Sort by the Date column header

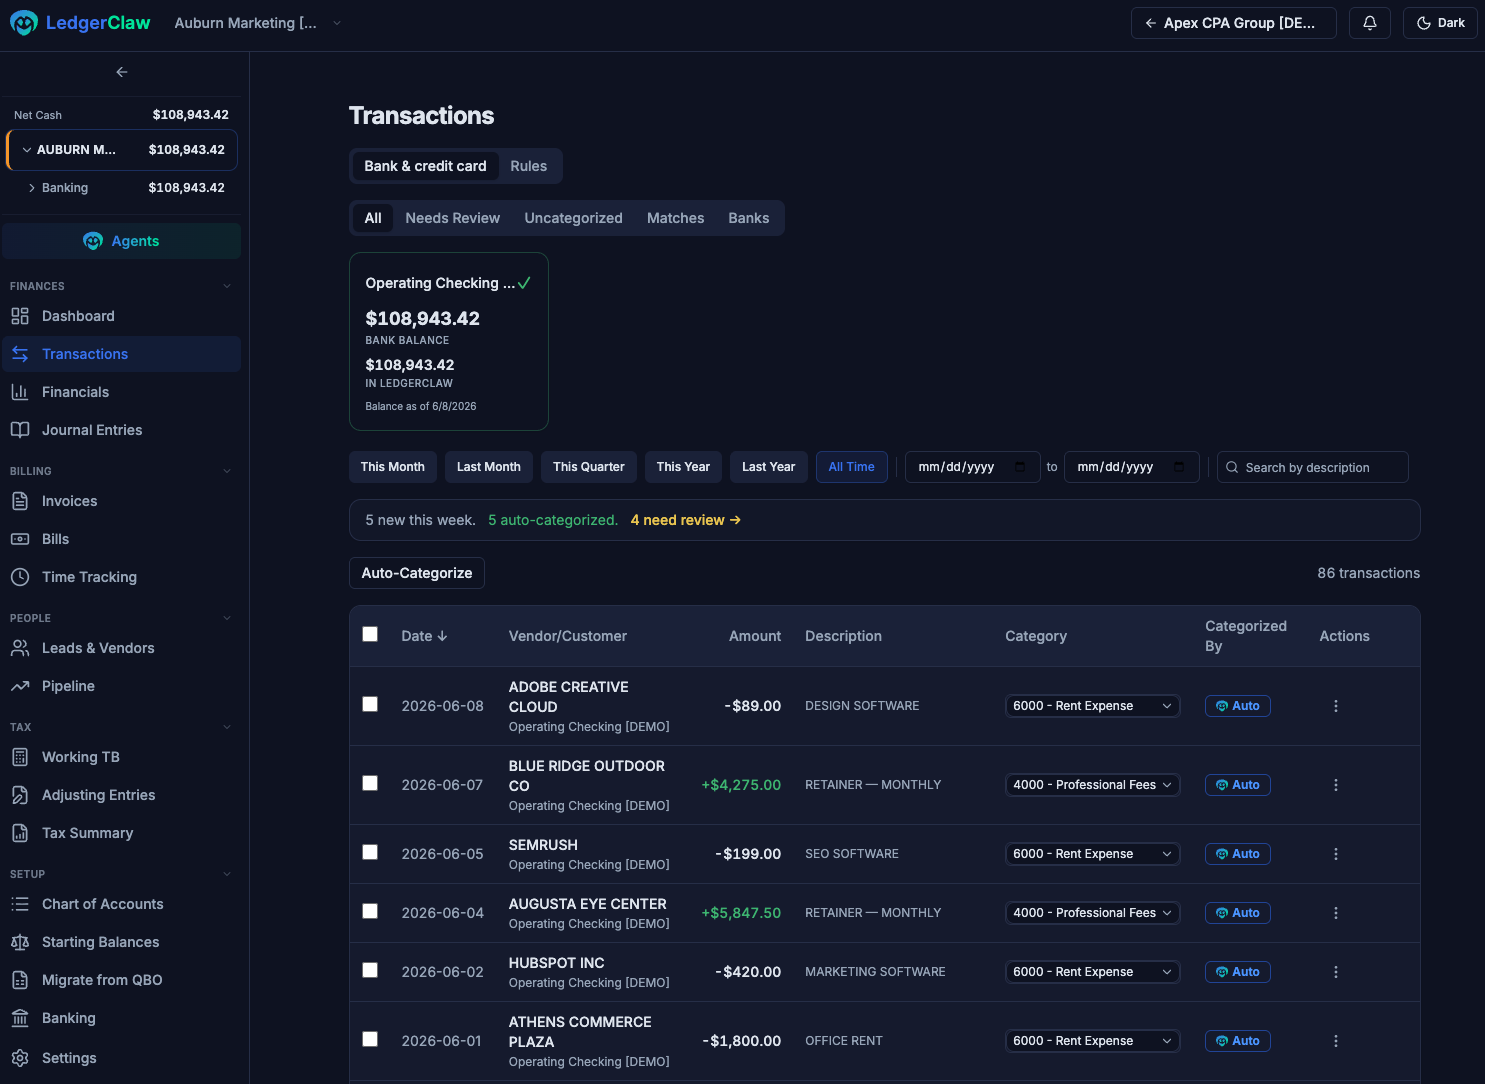pyautogui.click(x=424, y=636)
